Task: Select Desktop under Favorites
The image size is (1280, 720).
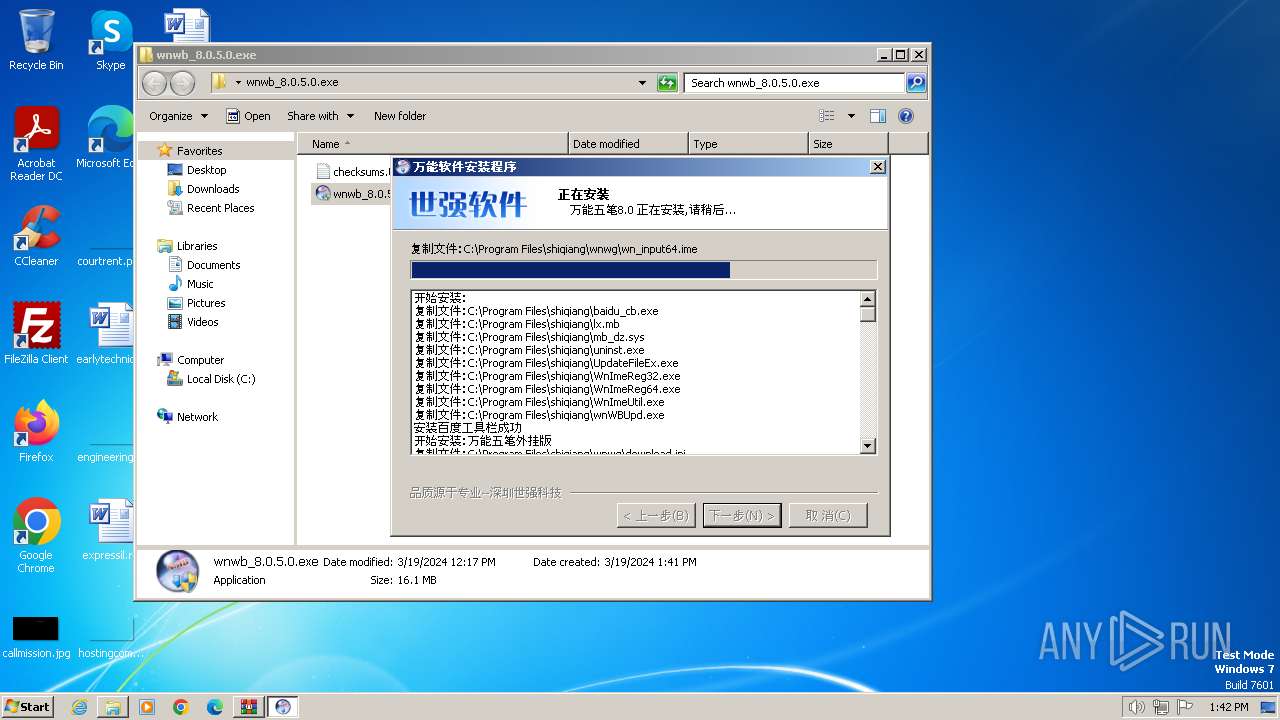Action: pyautogui.click(x=196, y=170)
